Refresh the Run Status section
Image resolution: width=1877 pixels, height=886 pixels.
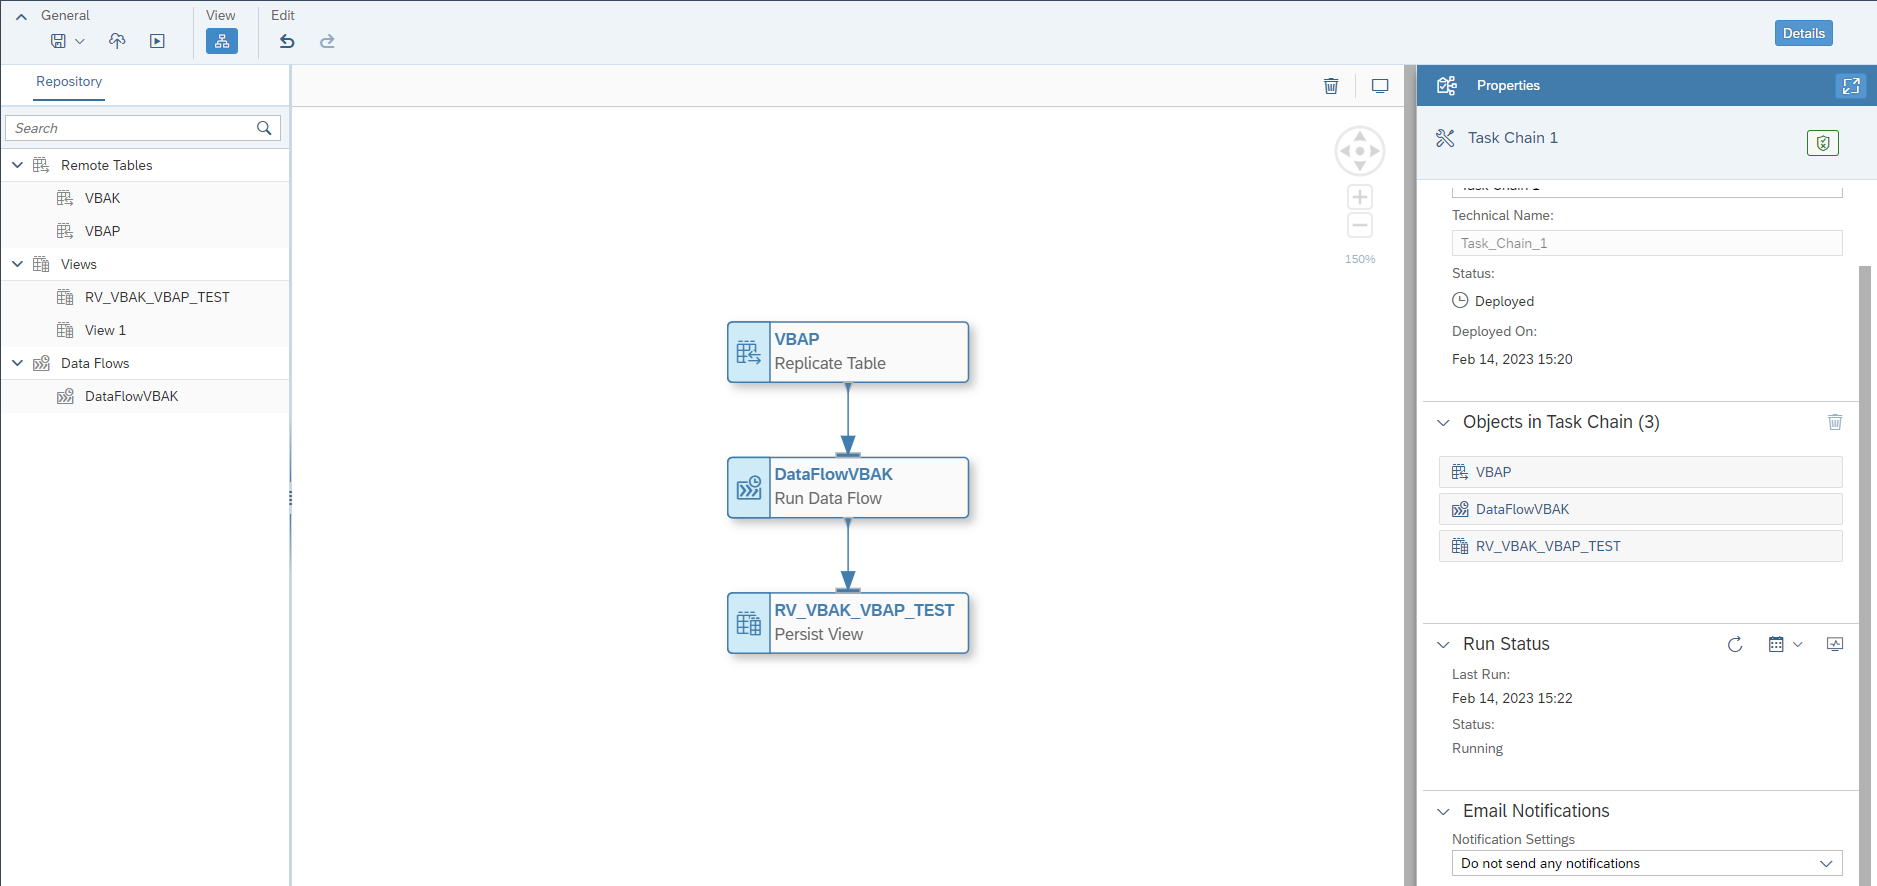pos(1735,645)
